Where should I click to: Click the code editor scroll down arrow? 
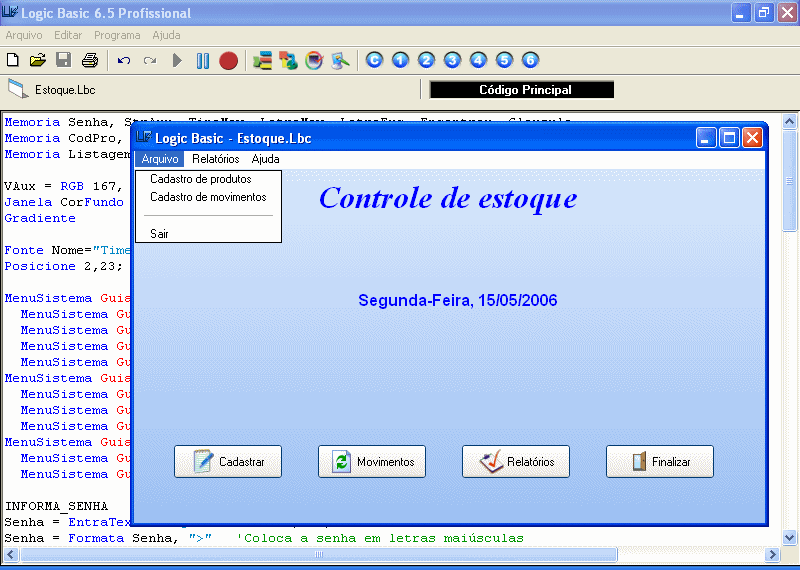pos(789,537)
